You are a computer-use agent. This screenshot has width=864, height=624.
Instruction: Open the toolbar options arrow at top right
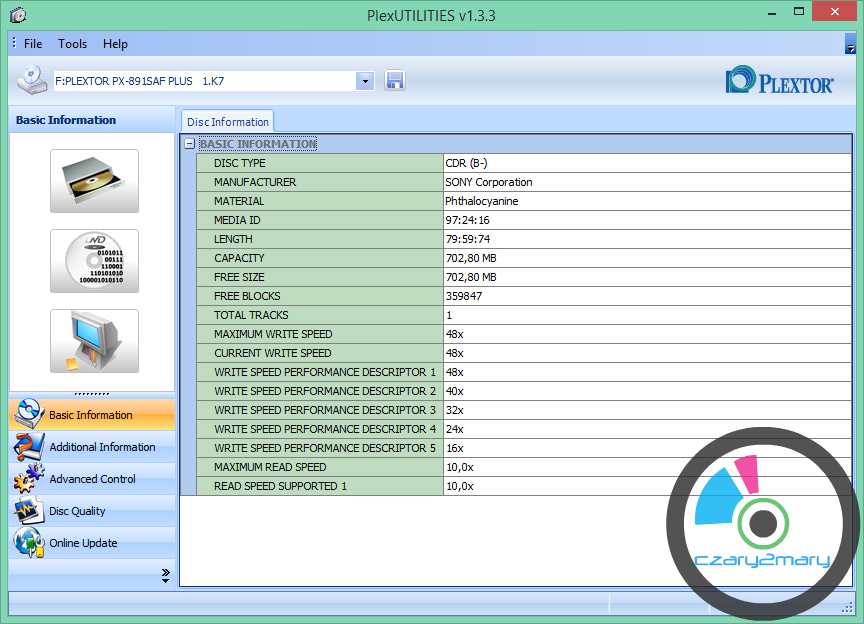[850, 45]
